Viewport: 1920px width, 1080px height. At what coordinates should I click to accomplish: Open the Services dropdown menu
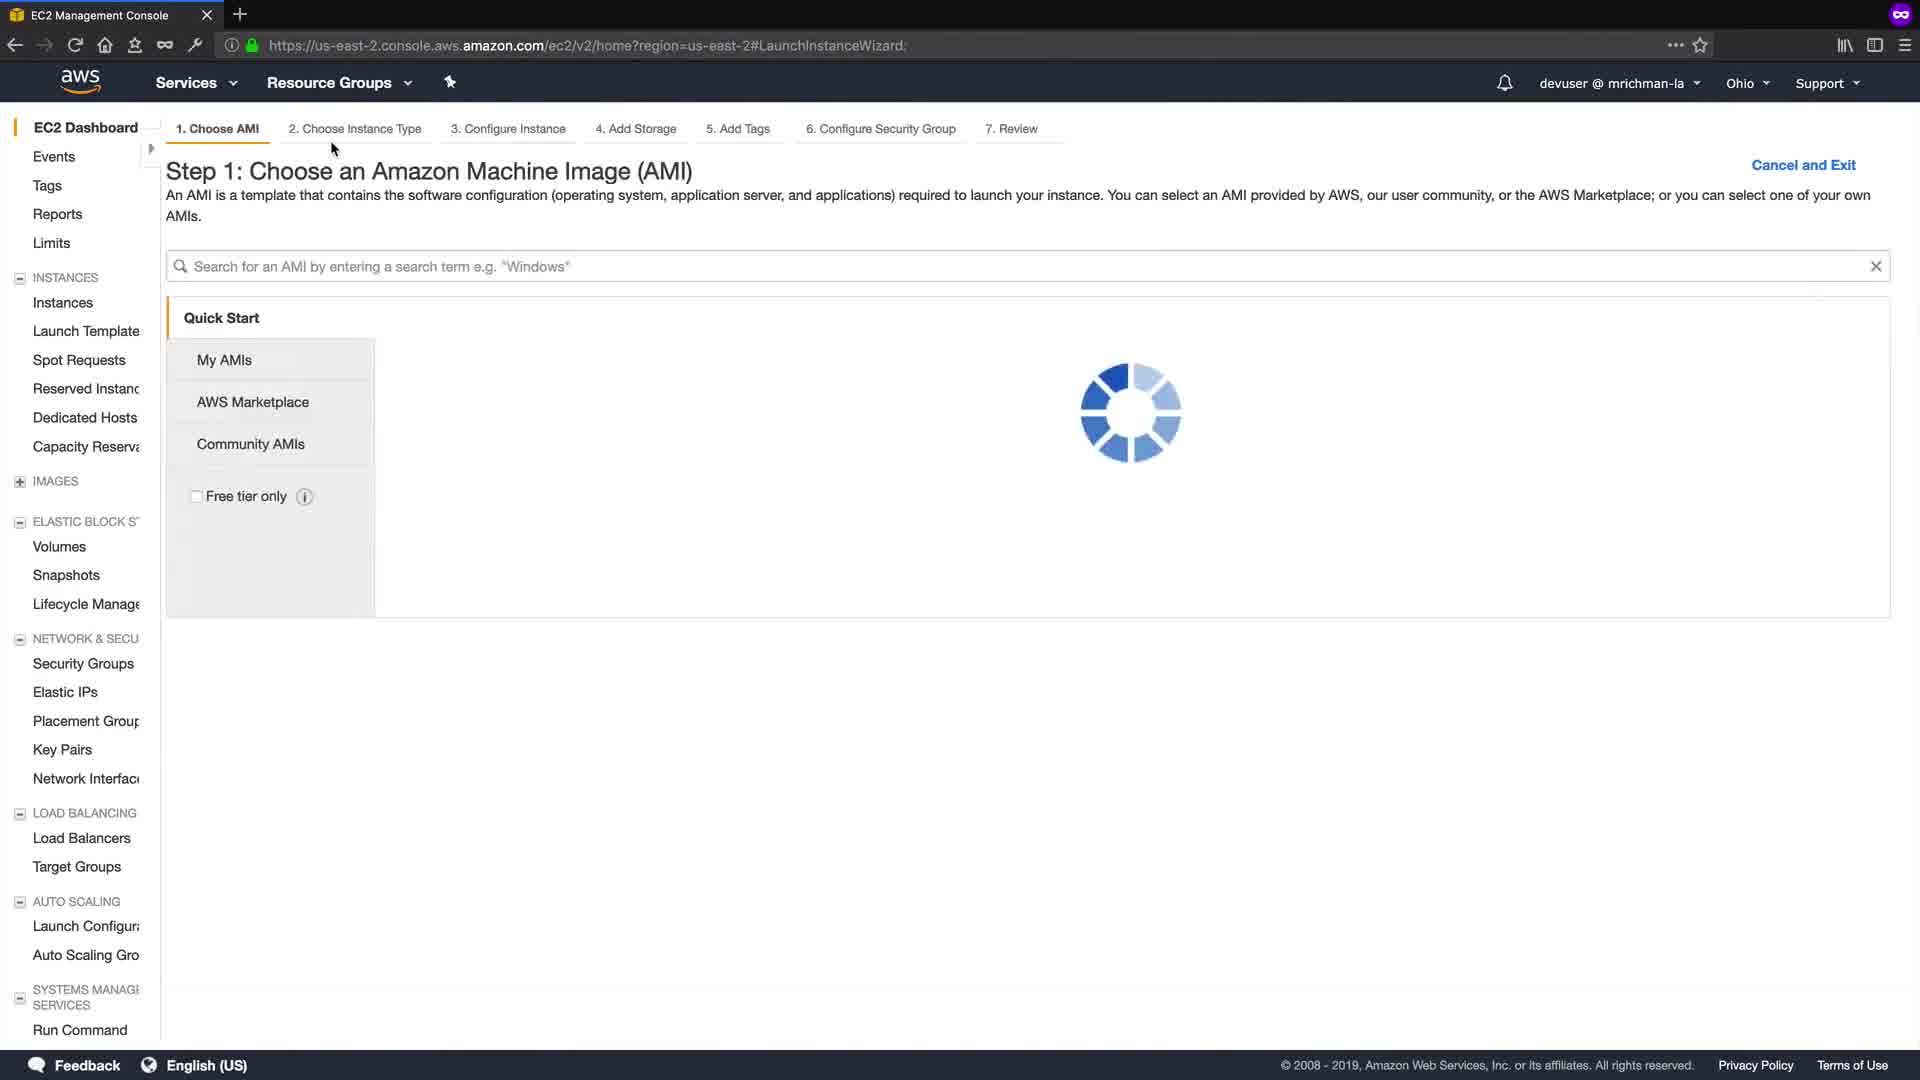196,83
